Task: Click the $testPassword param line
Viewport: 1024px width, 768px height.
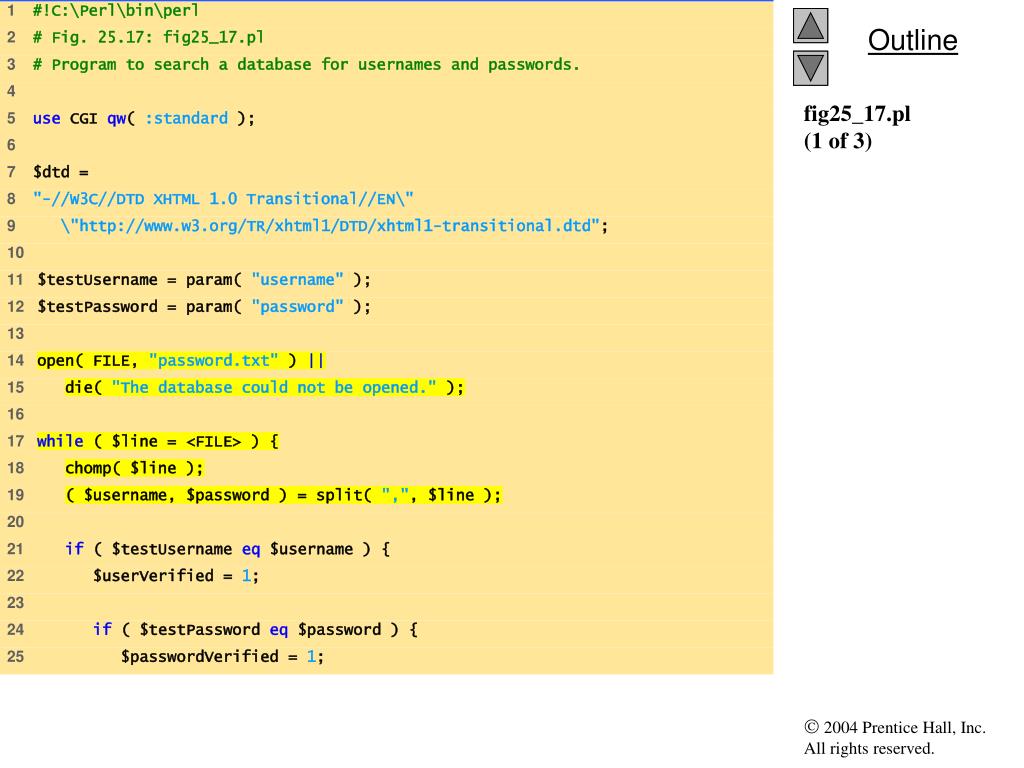Action: (x=204, y=307)
